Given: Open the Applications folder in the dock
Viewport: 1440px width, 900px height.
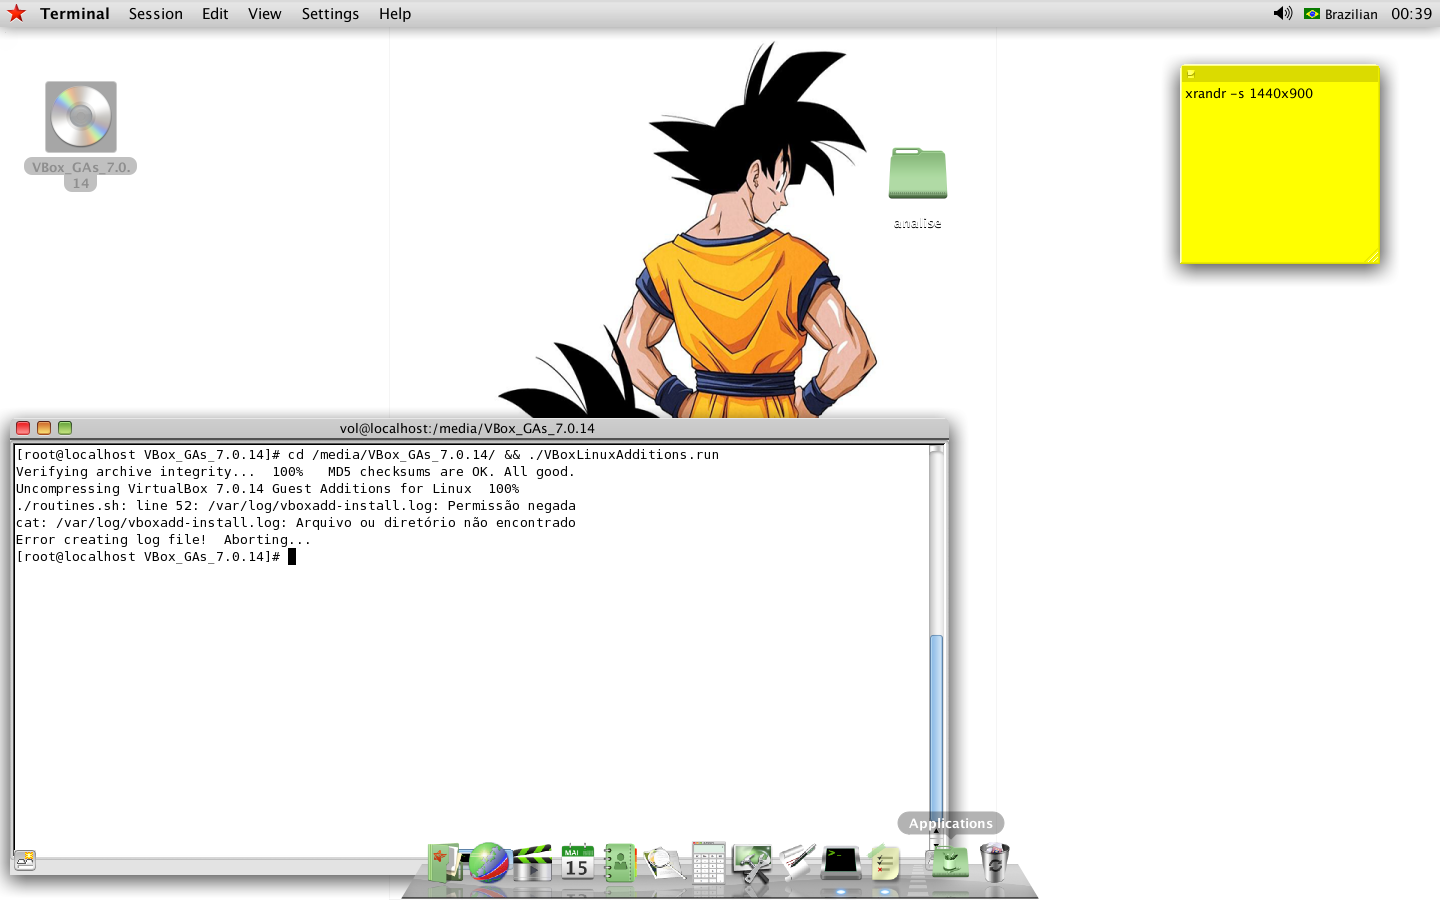Looking at the screenshot, I should tap(949, 860).
